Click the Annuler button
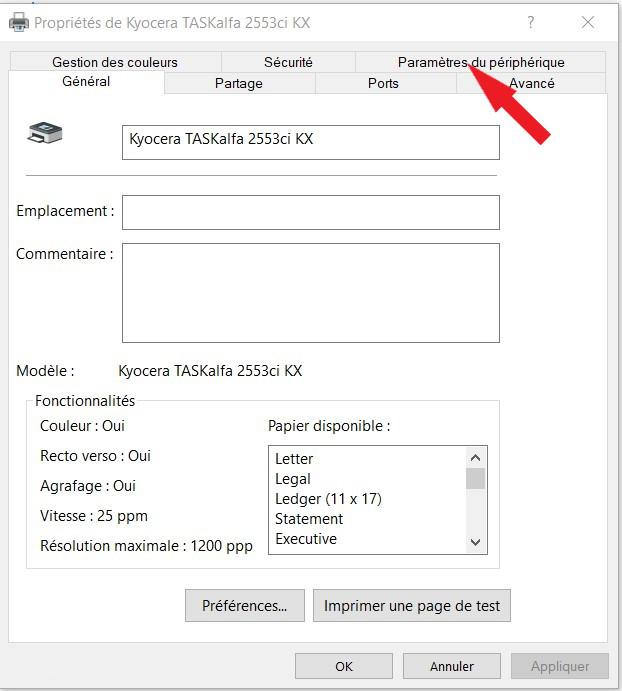 (452, 666)
